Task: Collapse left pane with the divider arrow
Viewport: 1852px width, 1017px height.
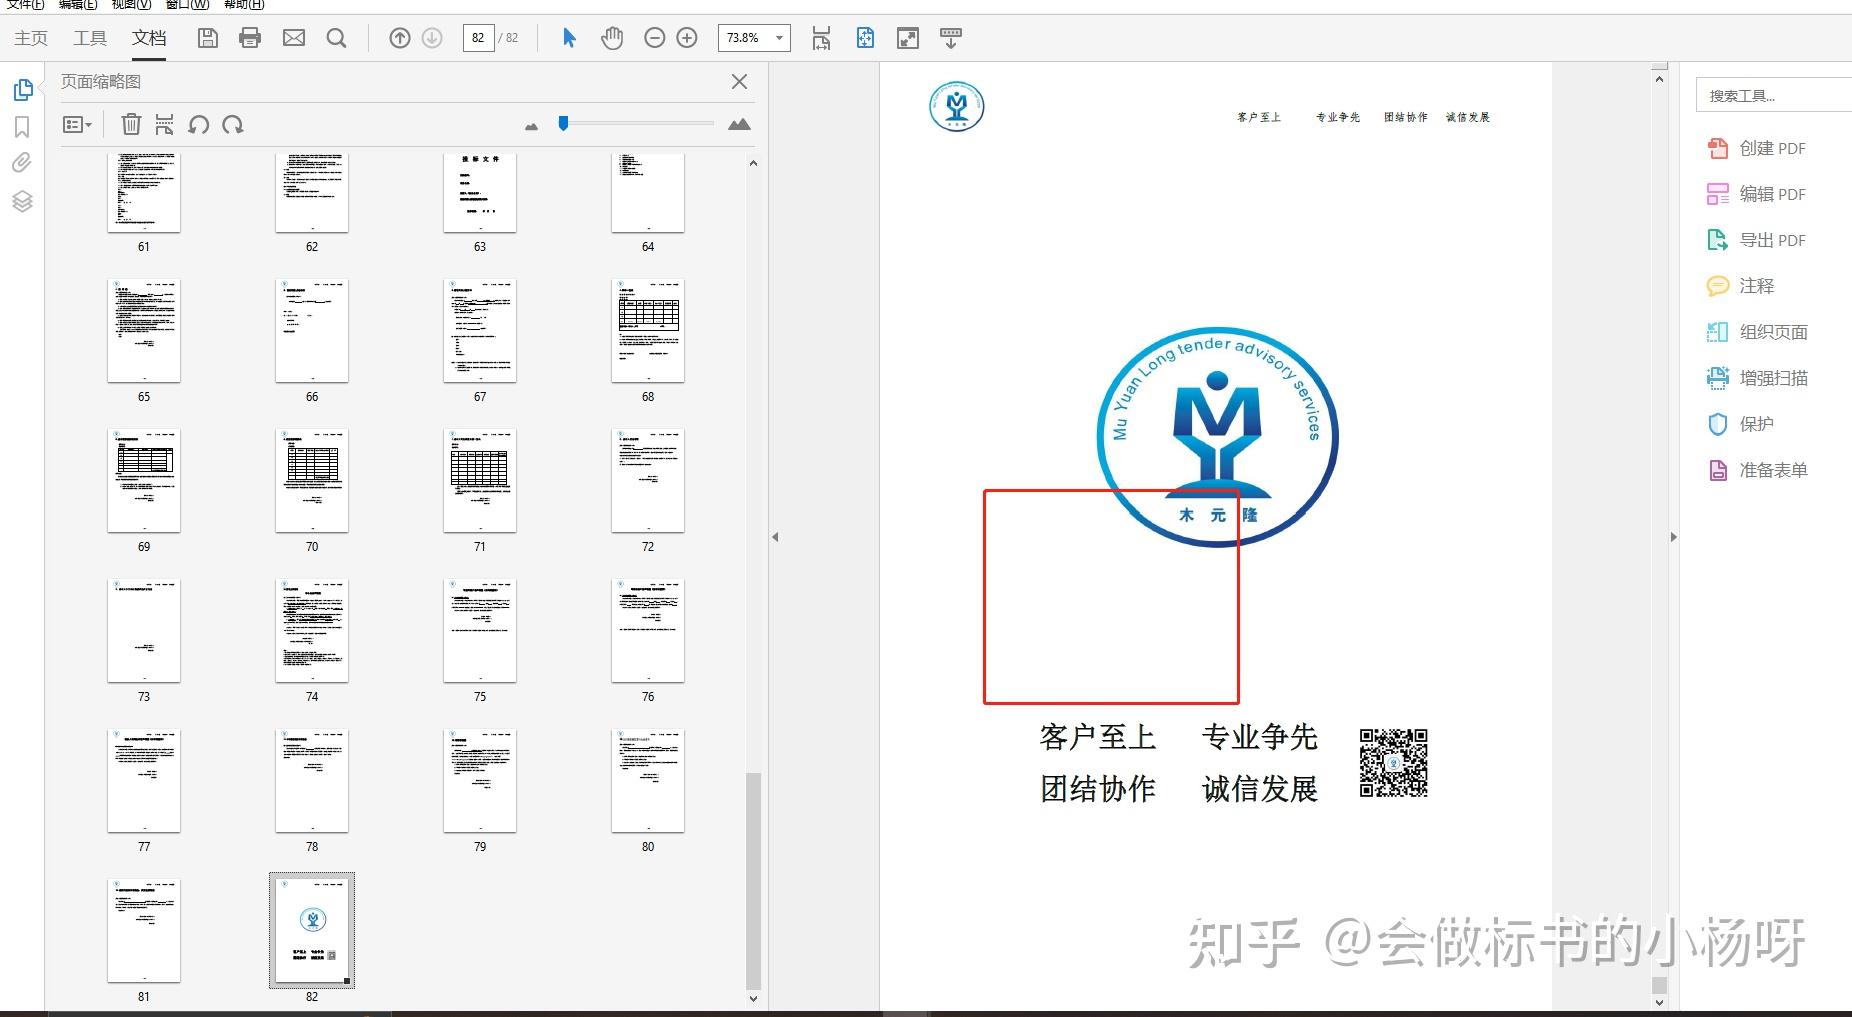Action: click(775, 537)
